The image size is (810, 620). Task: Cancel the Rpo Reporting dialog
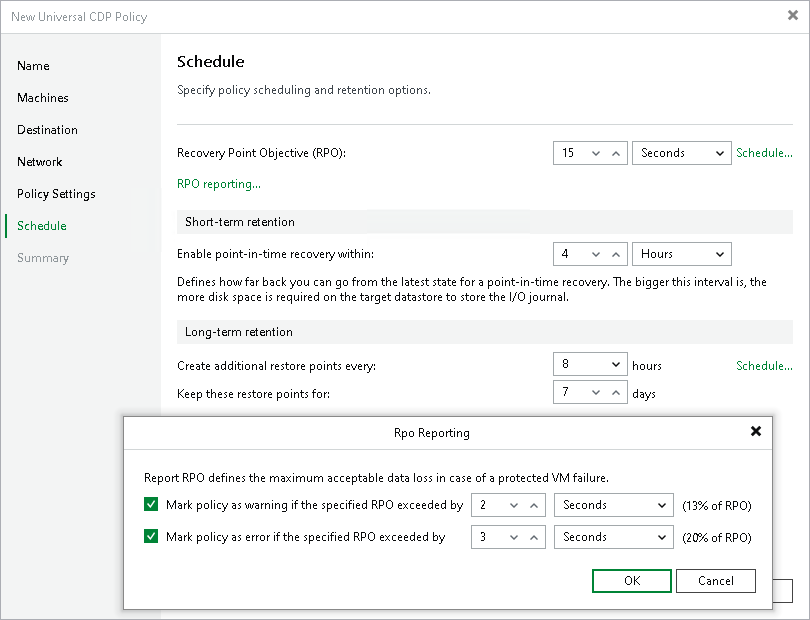pos(716,581)
